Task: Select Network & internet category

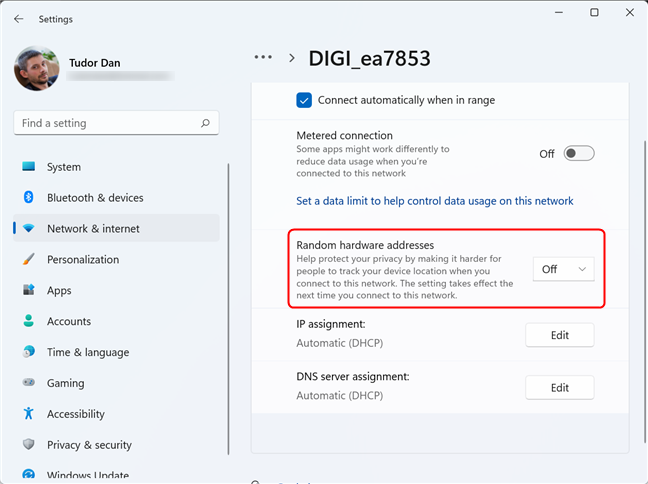Action: click(x=117, y=228)
